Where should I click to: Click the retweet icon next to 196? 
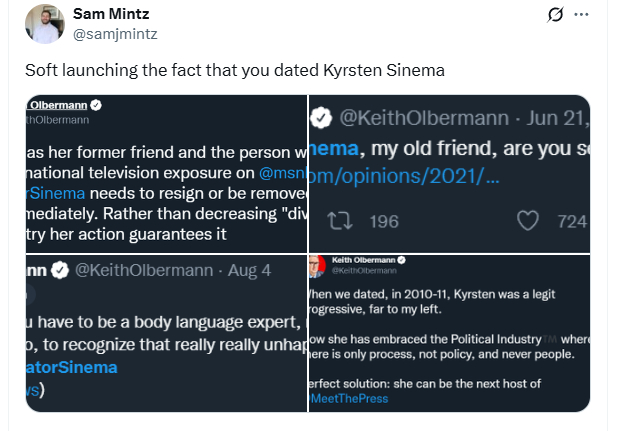pos(338,220)
